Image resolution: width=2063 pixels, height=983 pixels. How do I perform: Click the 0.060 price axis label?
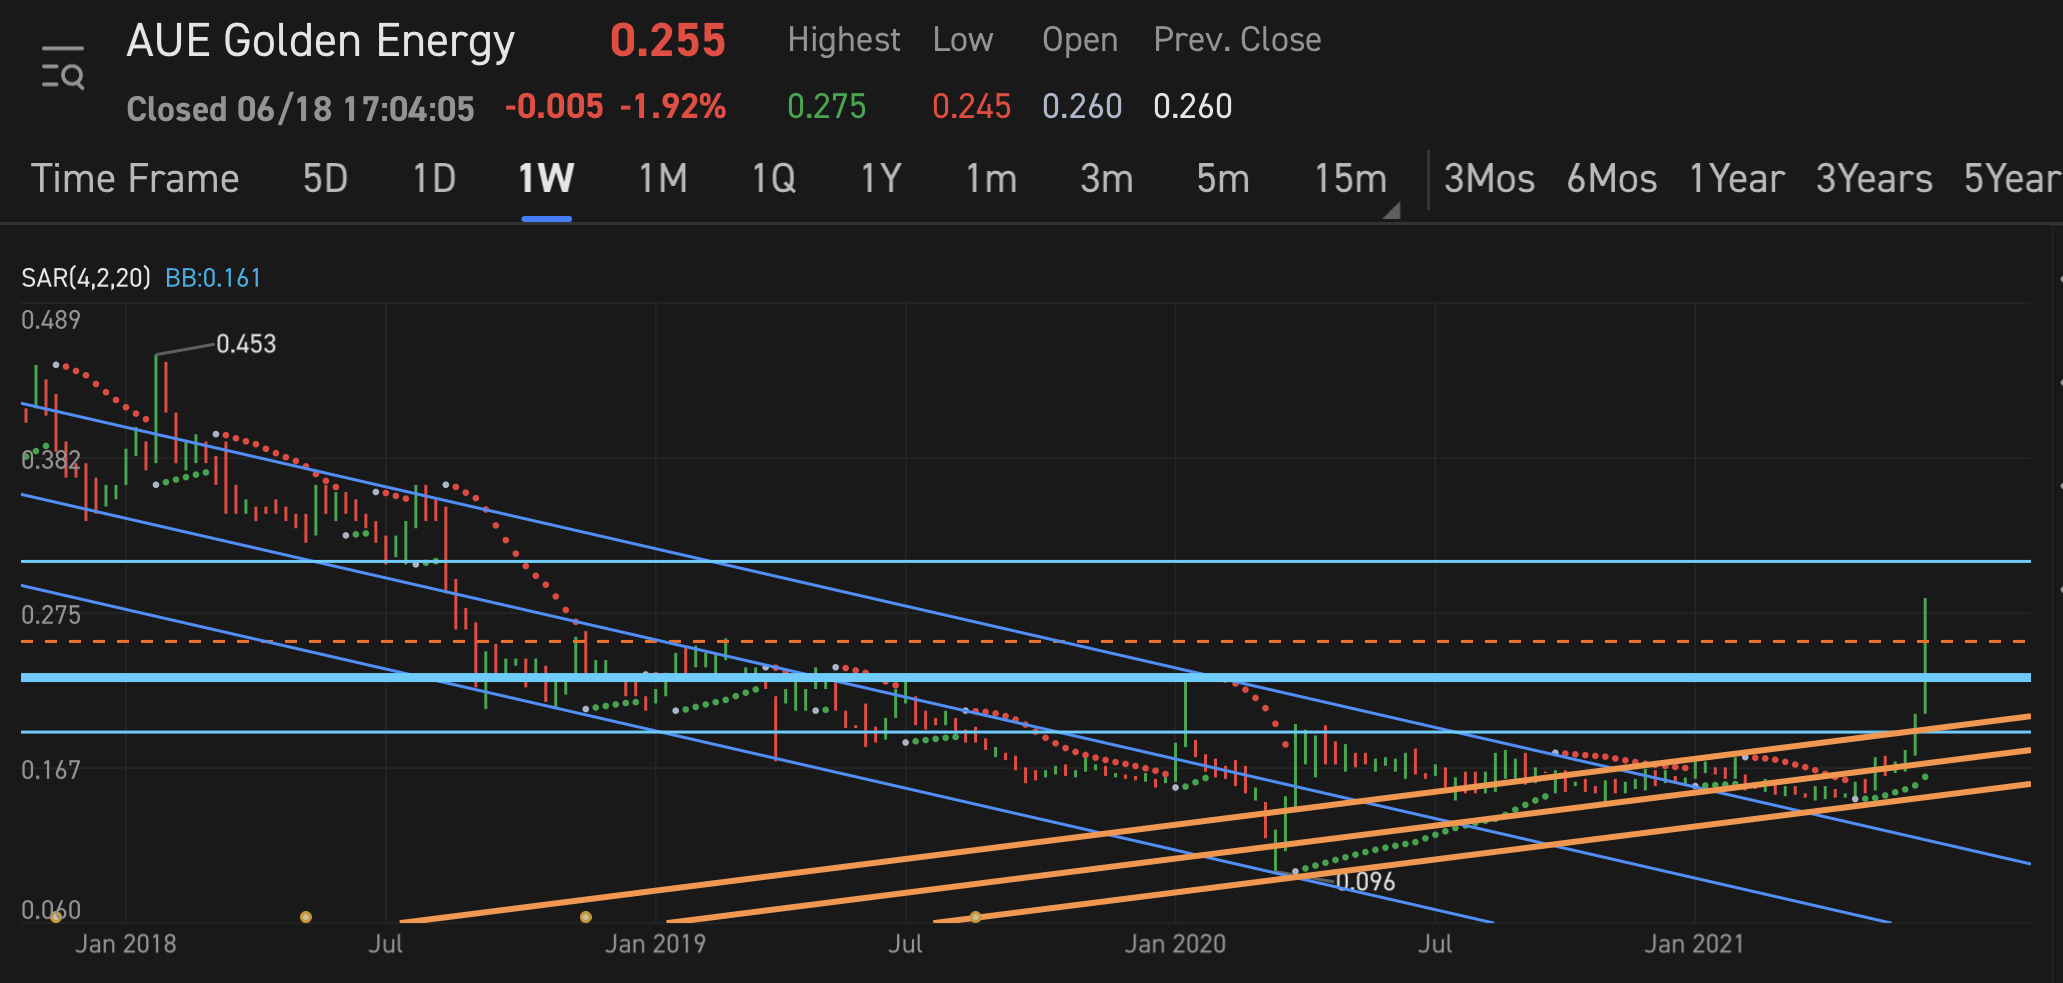tap(51, 910)
